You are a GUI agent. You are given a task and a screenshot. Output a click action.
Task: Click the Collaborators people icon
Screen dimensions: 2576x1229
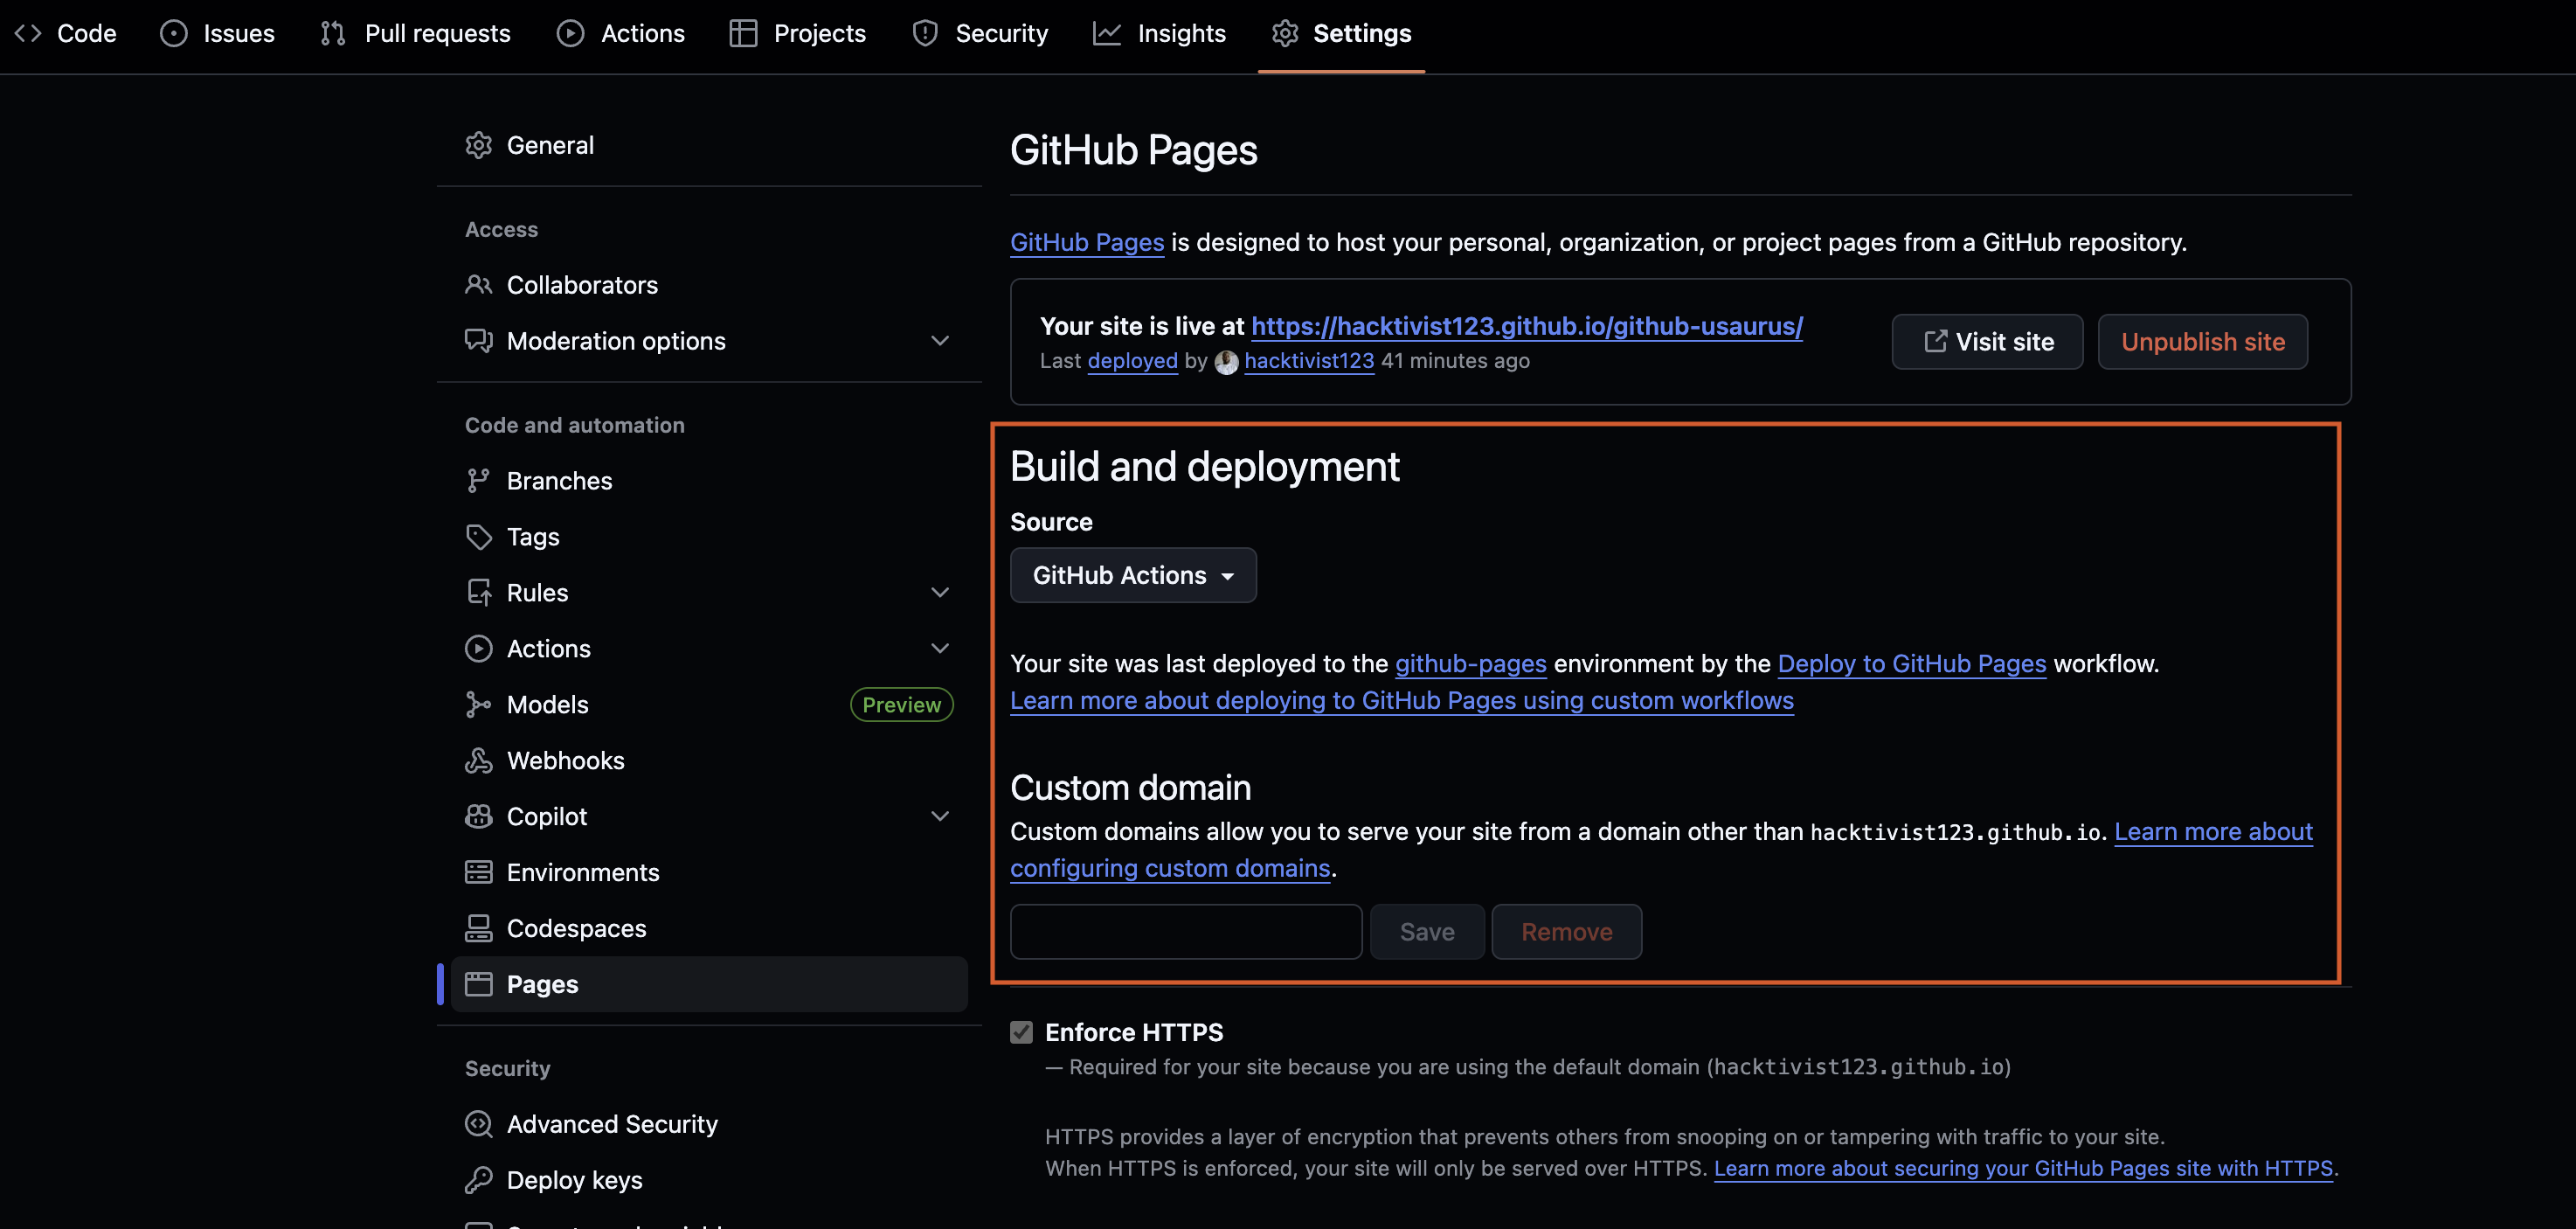point(479,285)
